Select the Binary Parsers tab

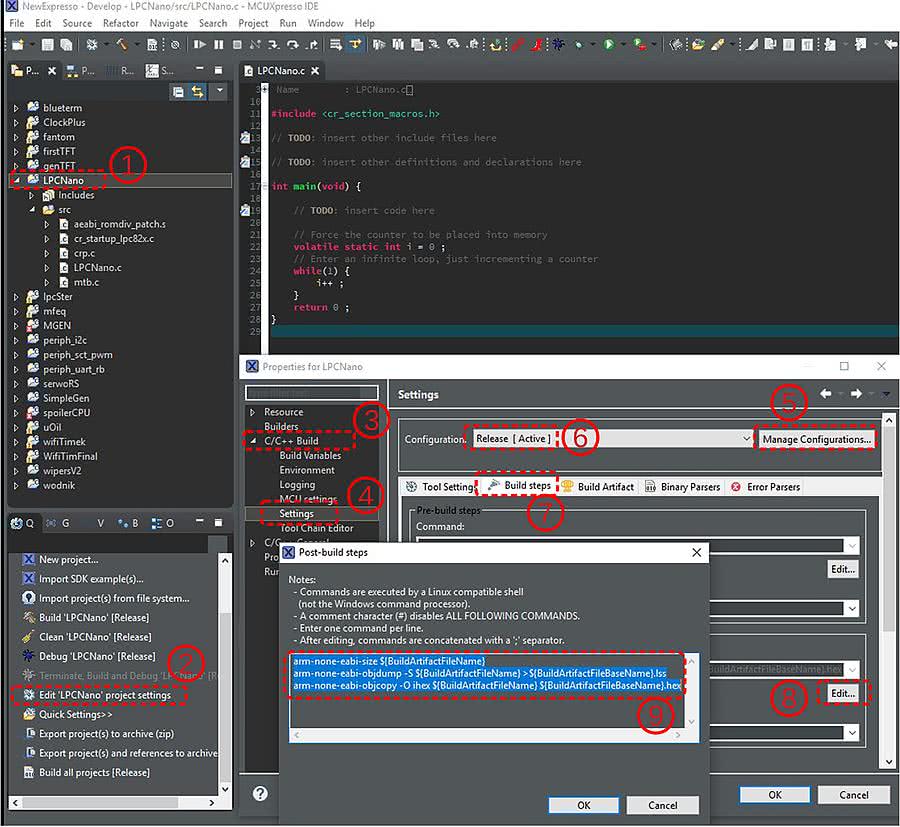[x=690, y=487]
